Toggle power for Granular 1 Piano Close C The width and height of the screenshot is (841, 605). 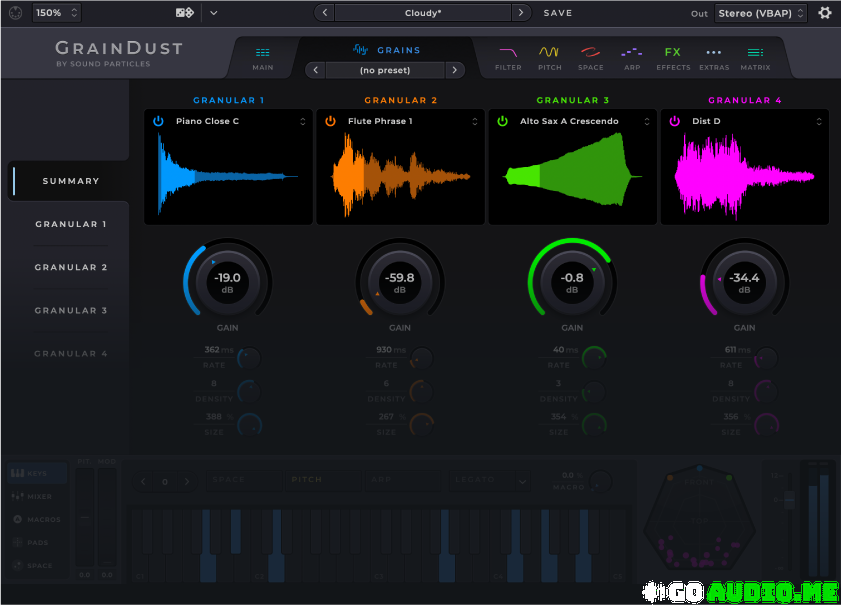click(159, 121)
